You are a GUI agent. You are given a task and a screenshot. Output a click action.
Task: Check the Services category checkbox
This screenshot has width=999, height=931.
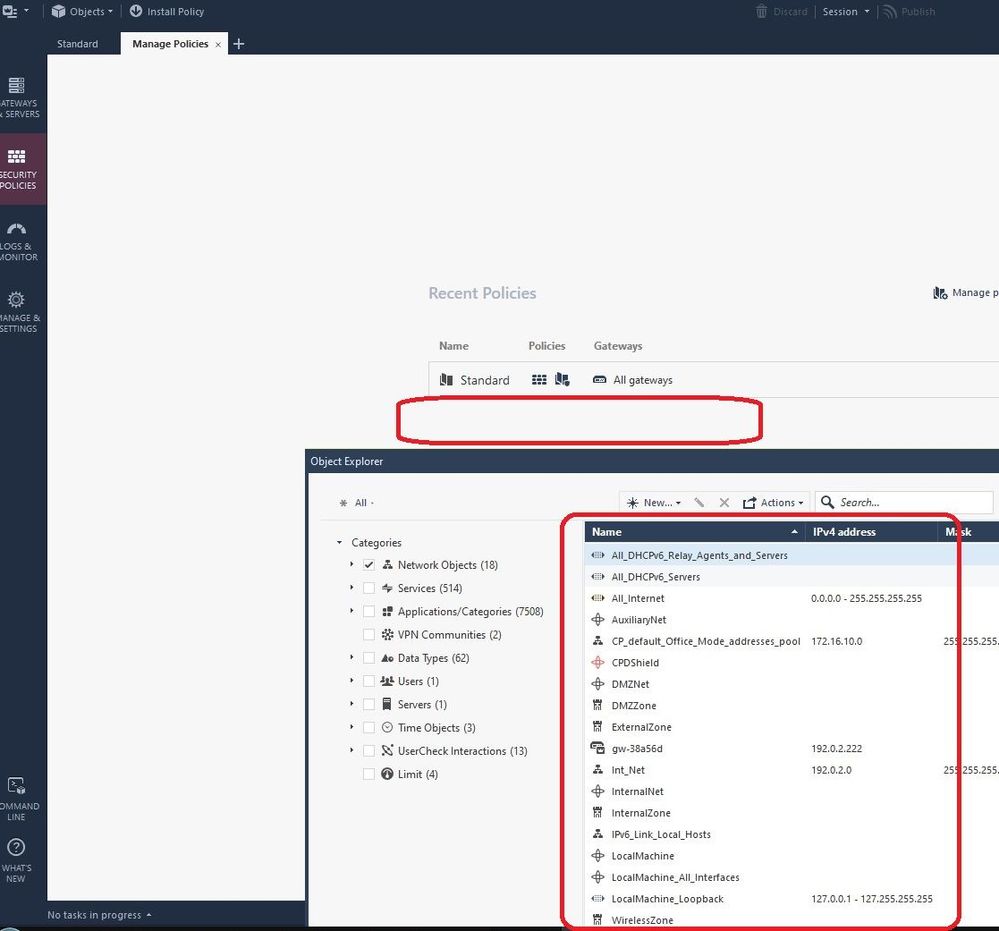click(x=369, y=588)
